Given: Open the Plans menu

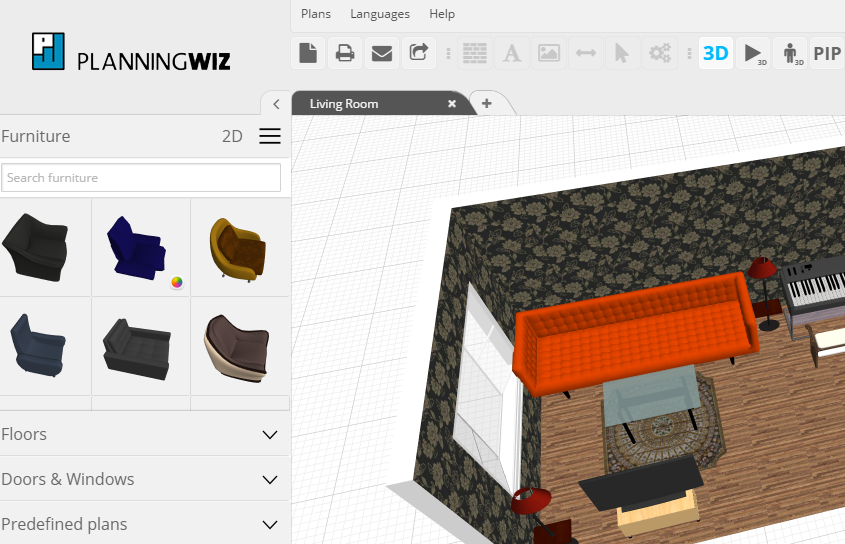Looking at the screenshot, I should [x=316, y=14].
